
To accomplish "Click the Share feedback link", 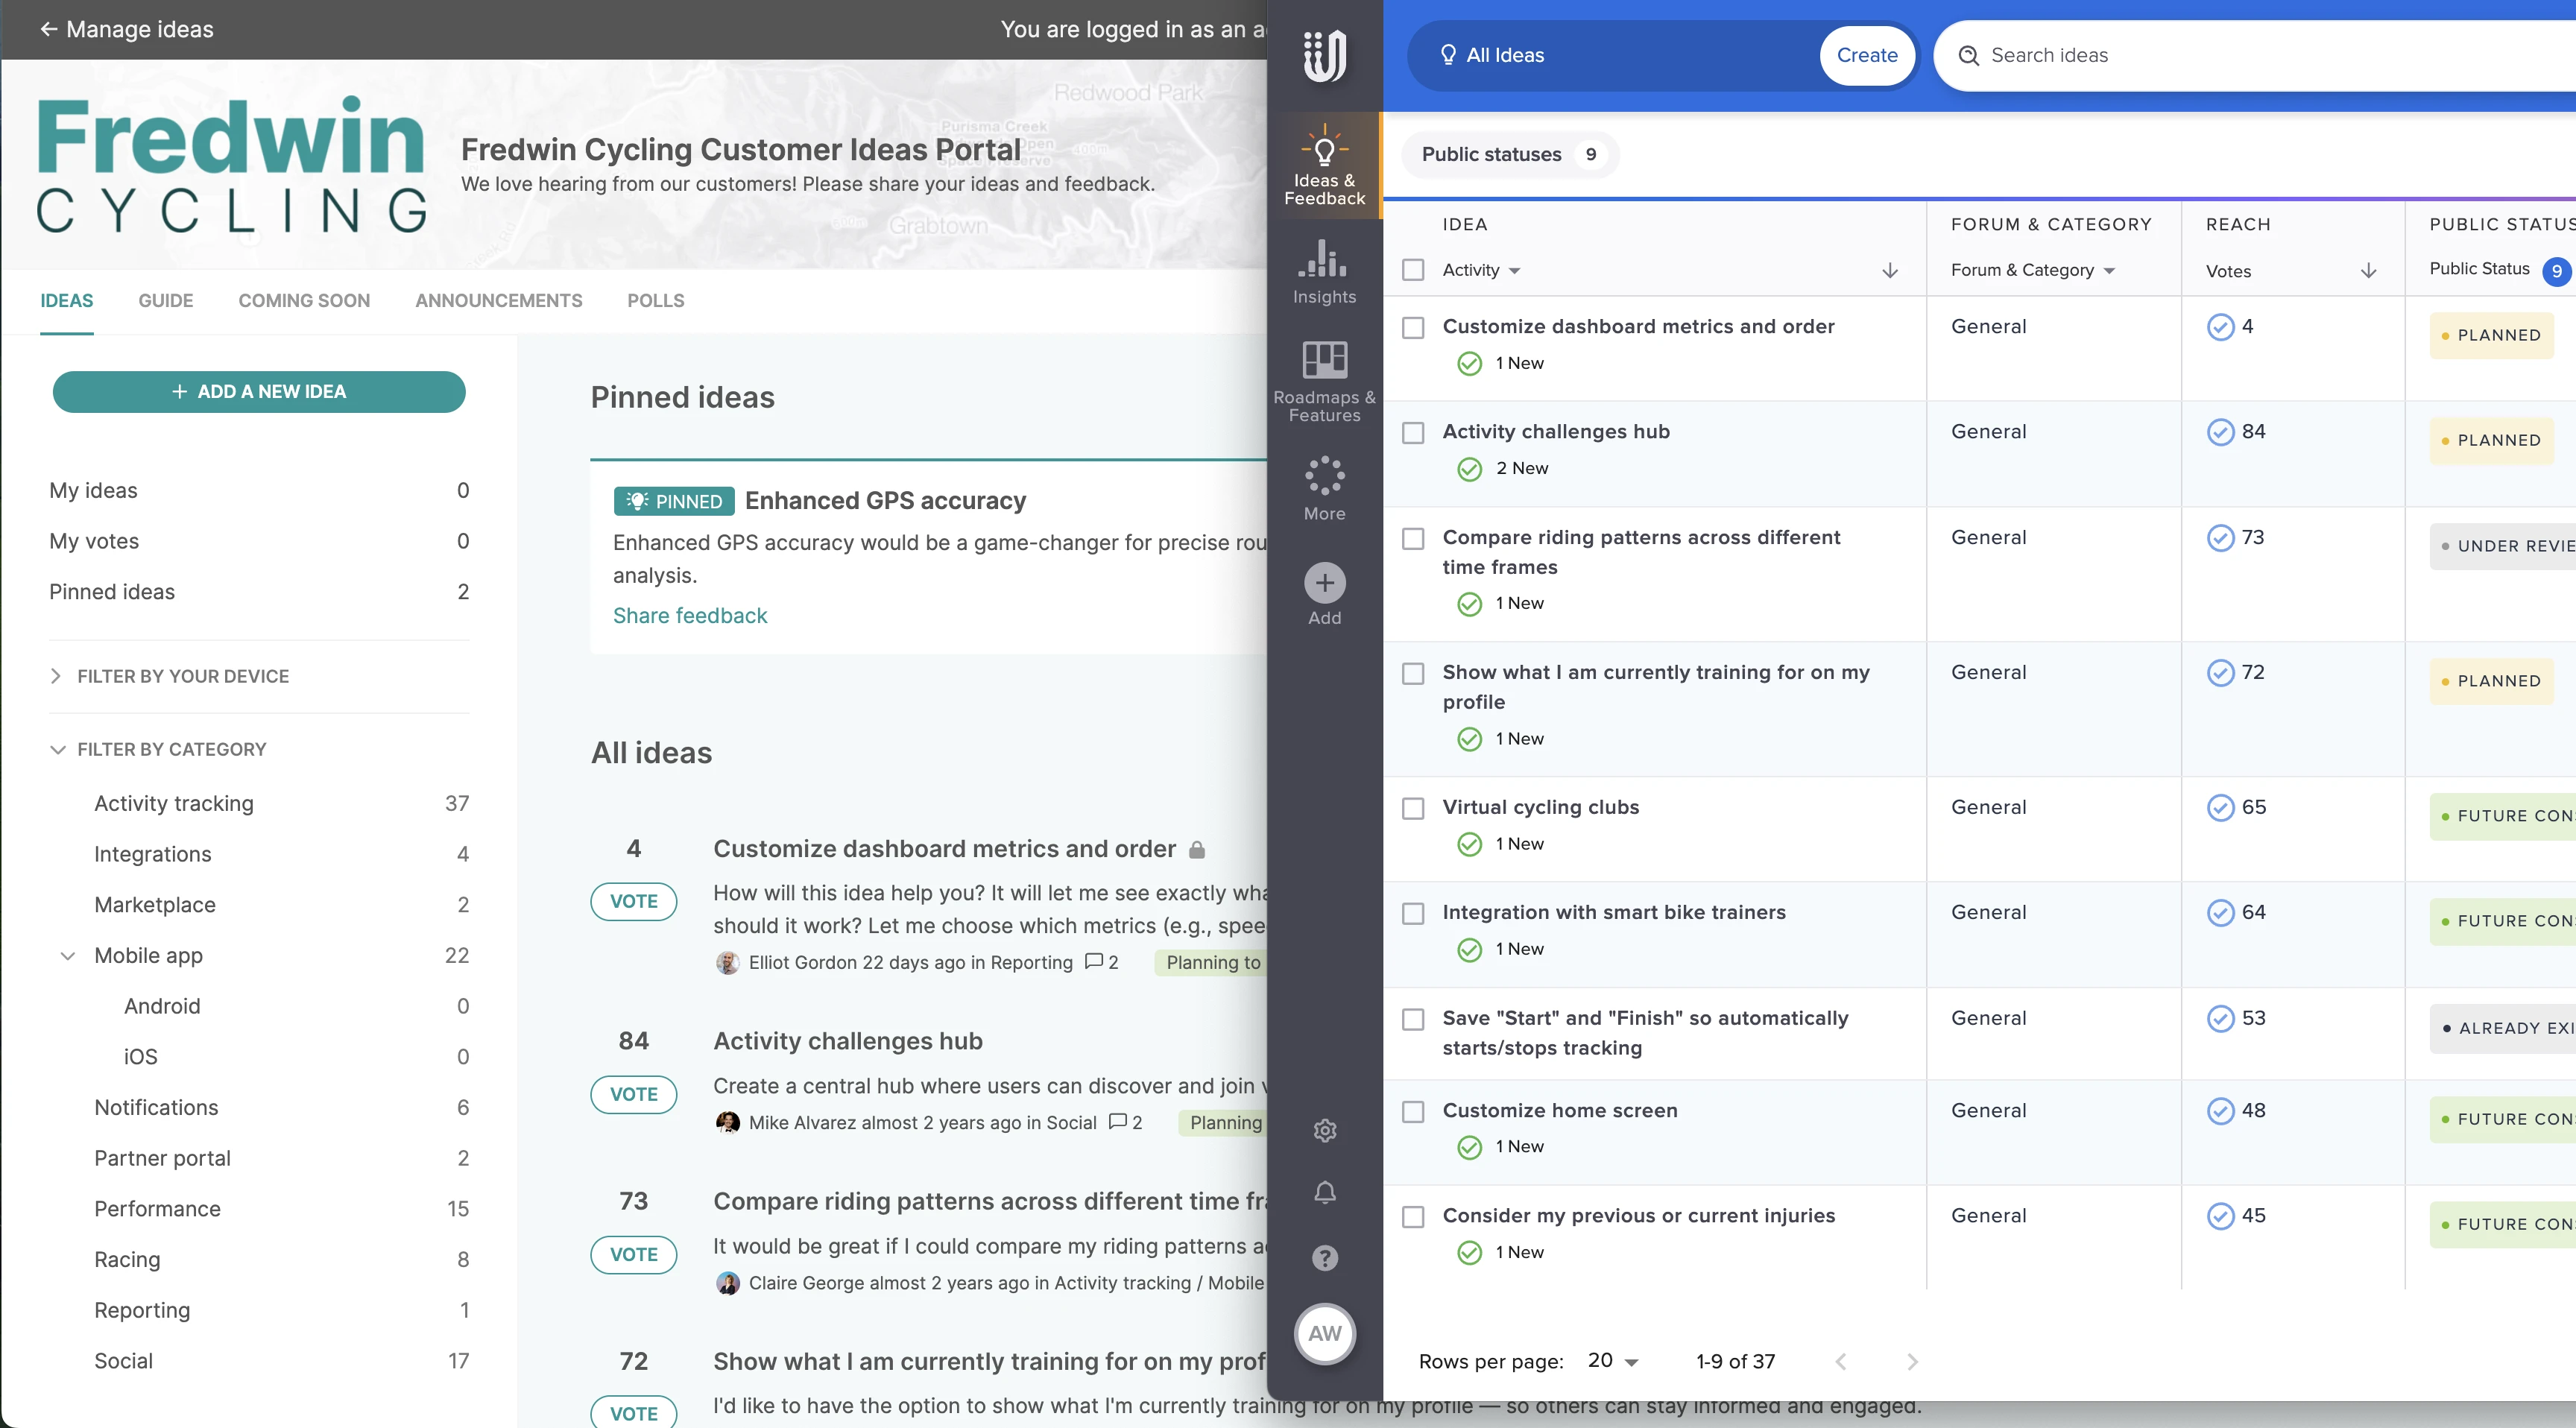I will [689, 615].
